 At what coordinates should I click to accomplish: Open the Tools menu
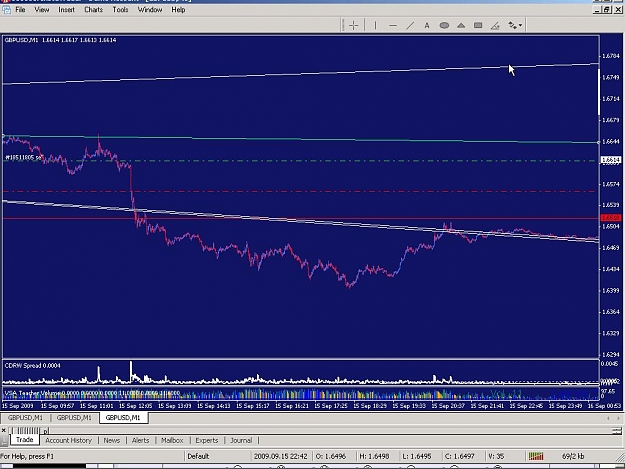point(120,10)
